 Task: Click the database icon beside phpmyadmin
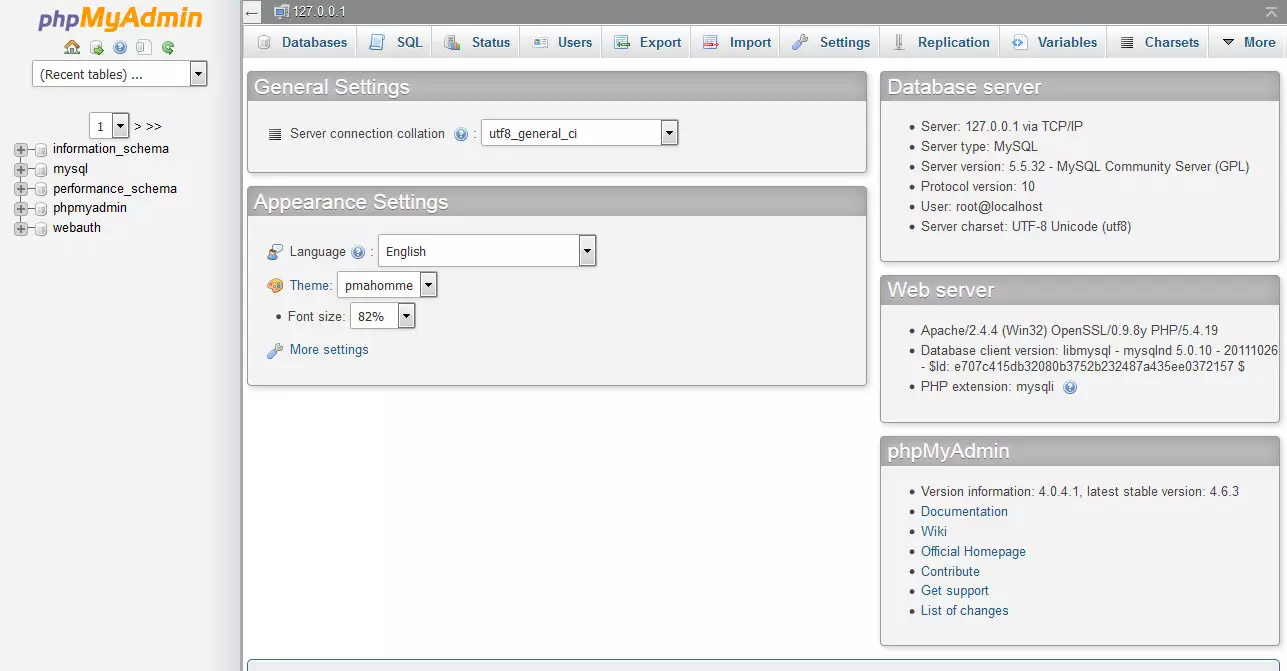[41, 209]
